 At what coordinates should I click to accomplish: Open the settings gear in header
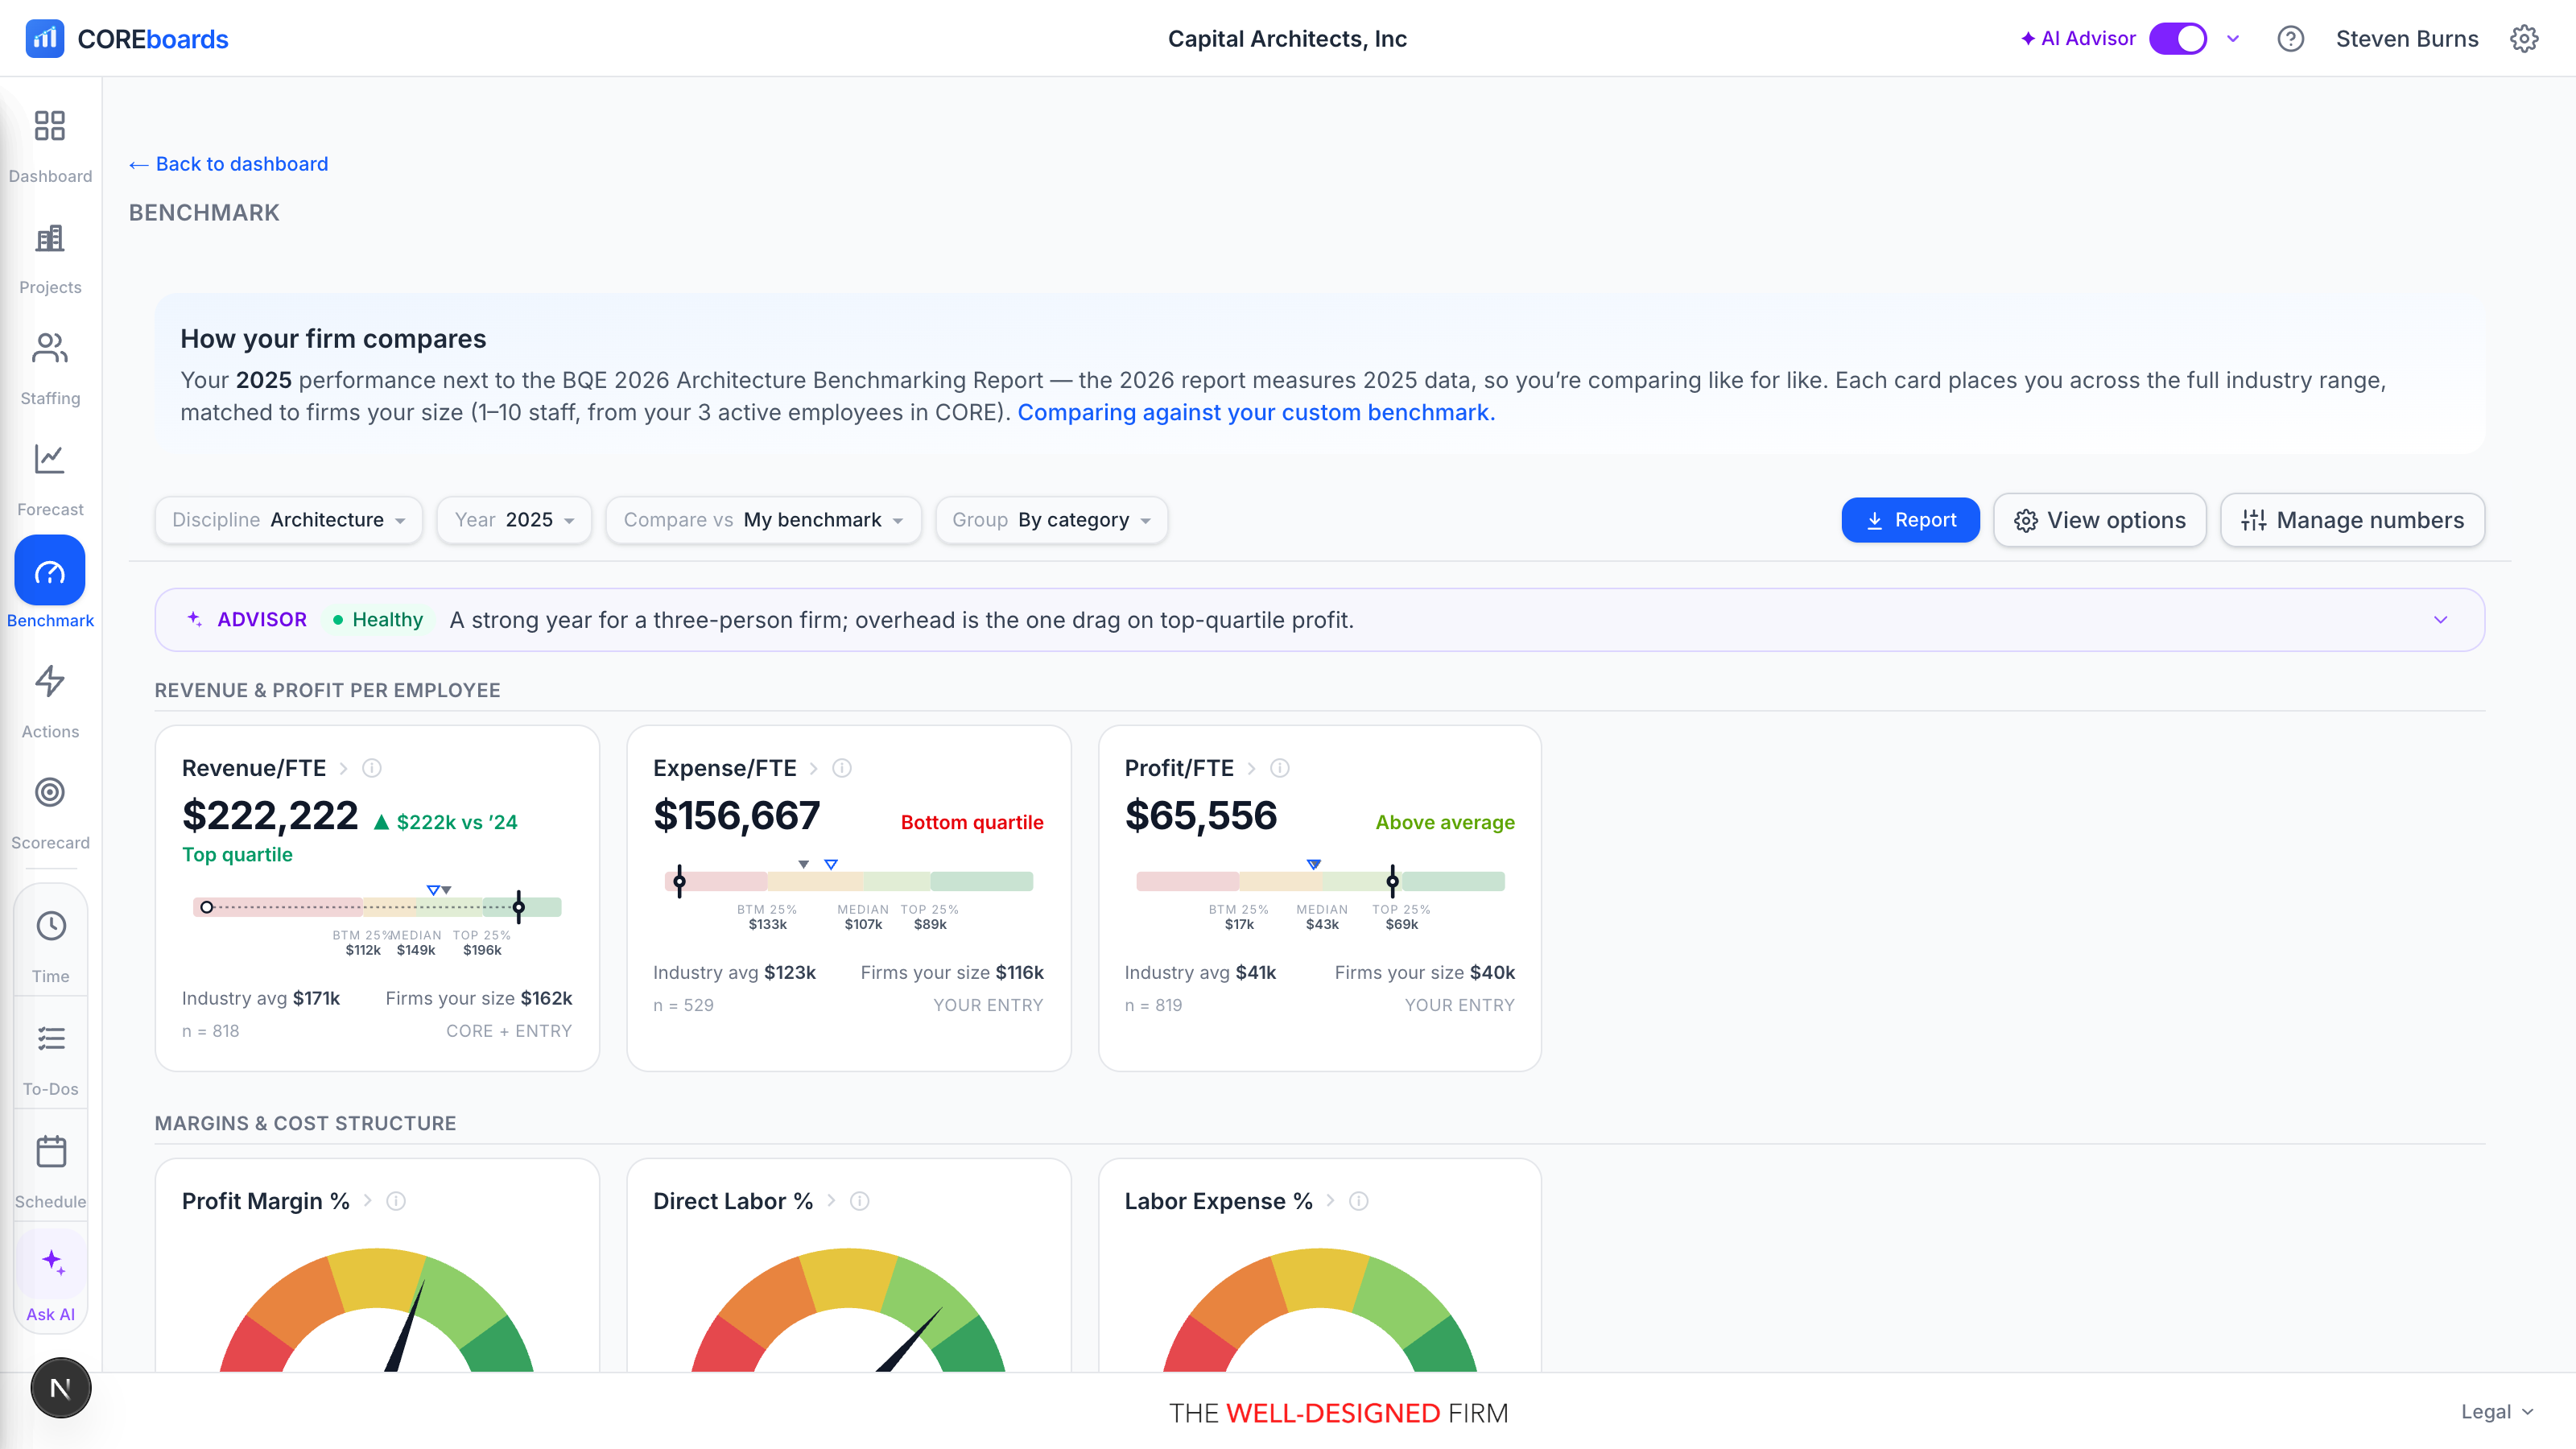click(x=2524, y=39)
